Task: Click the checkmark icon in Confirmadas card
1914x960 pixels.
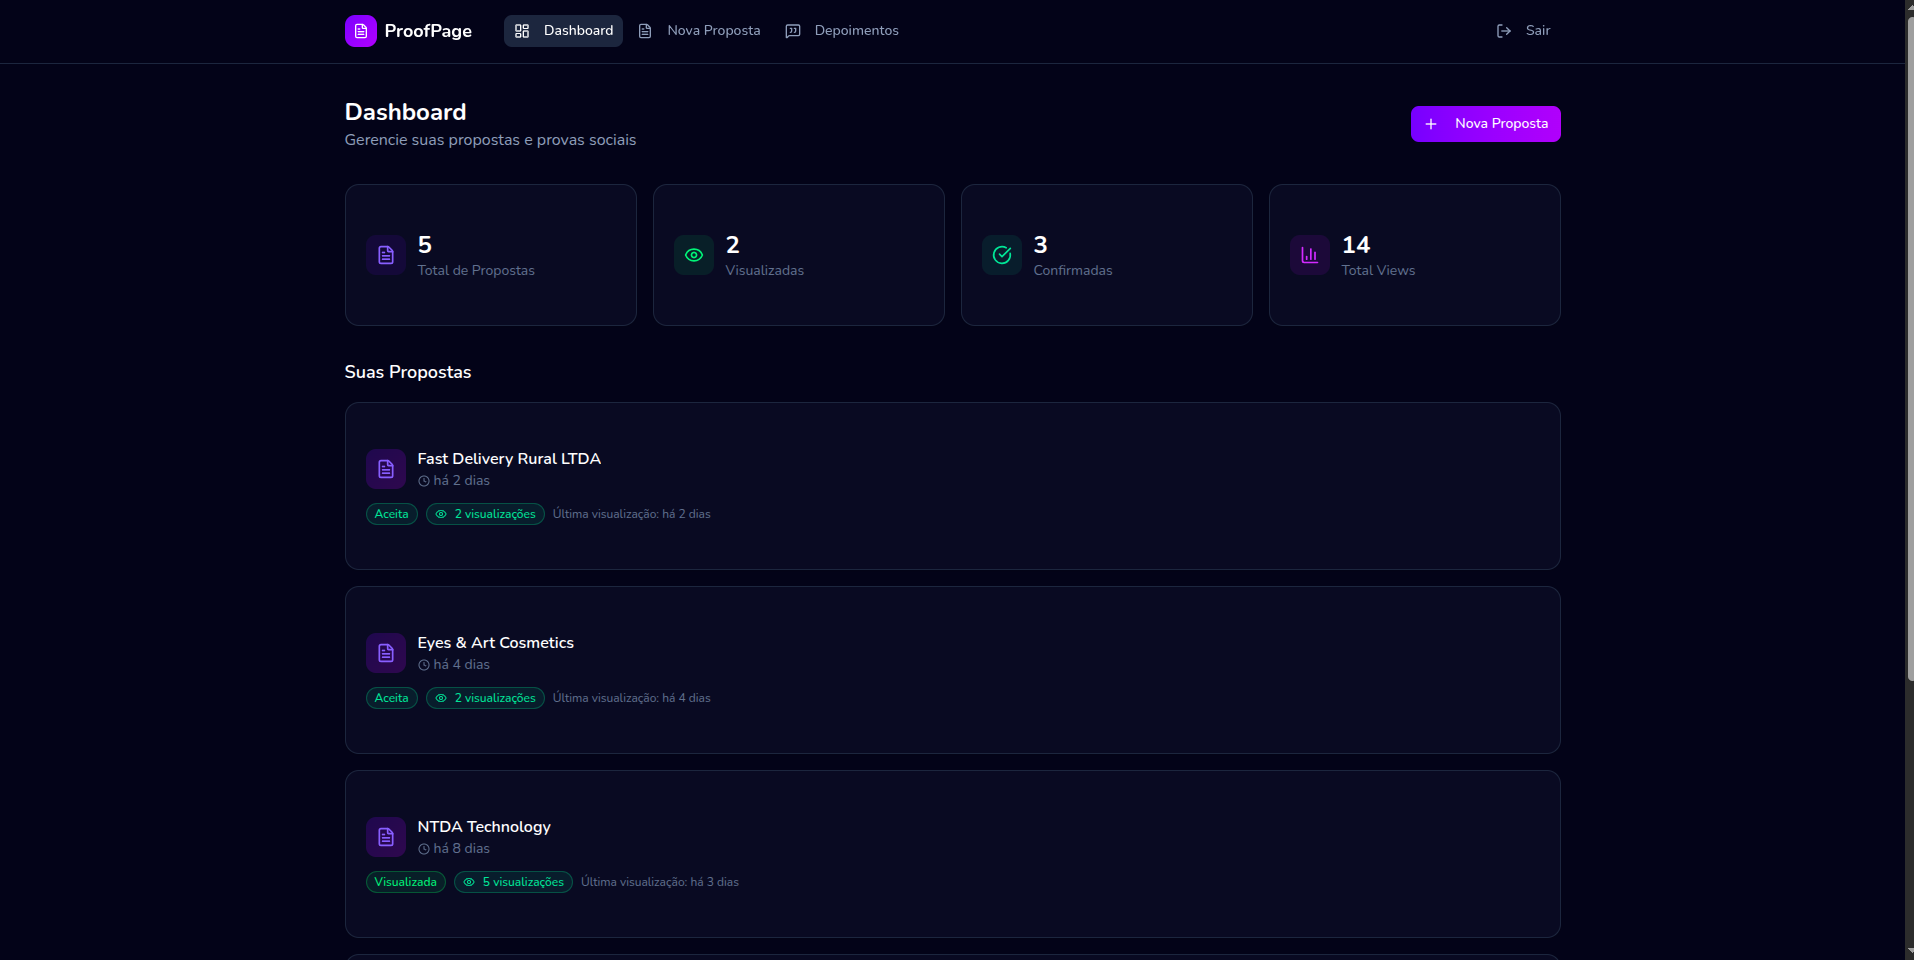Action: 1001,255
